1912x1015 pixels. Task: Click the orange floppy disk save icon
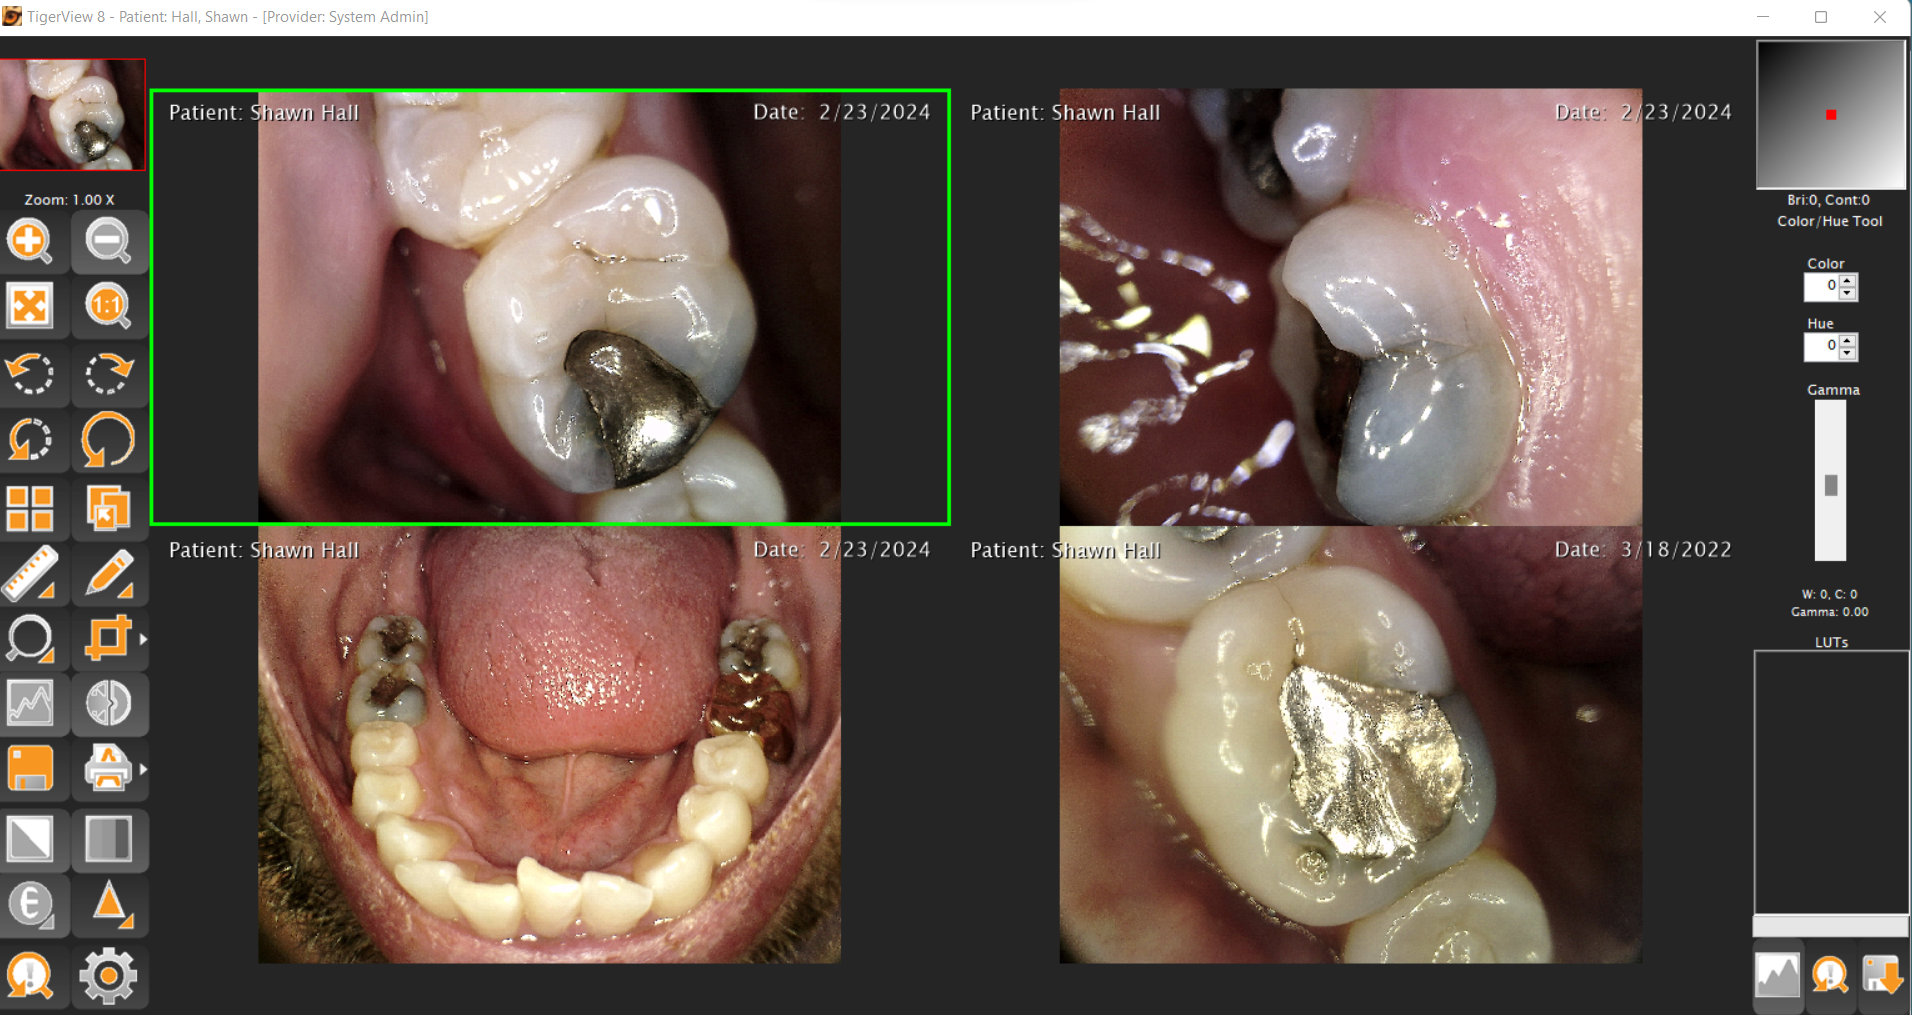pos(30,769)
